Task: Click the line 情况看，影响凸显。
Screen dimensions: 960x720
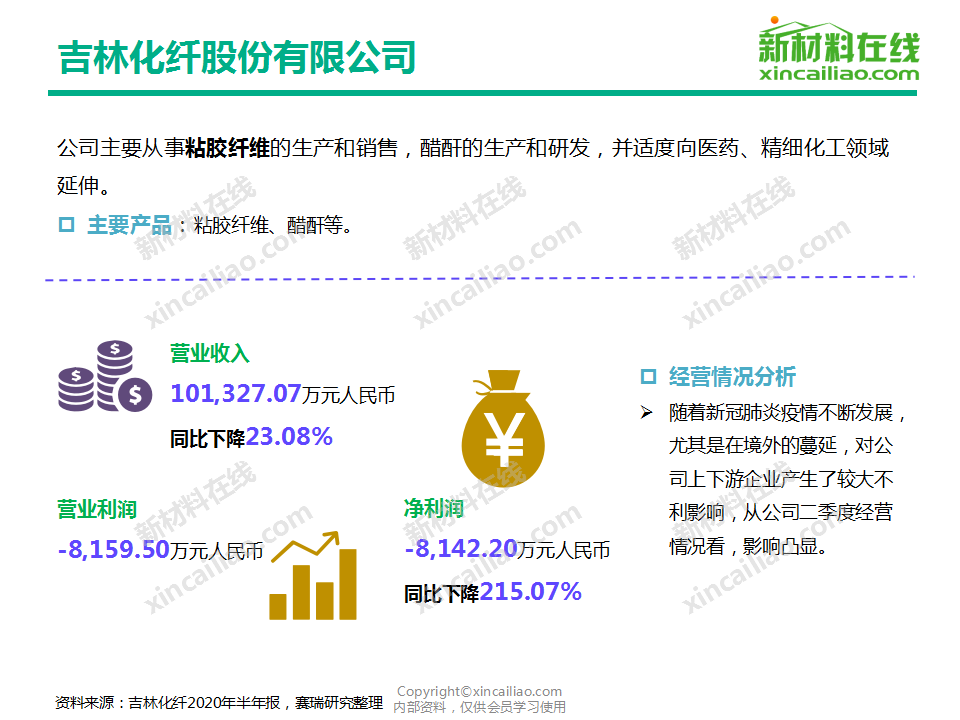Action: point(749,546)
